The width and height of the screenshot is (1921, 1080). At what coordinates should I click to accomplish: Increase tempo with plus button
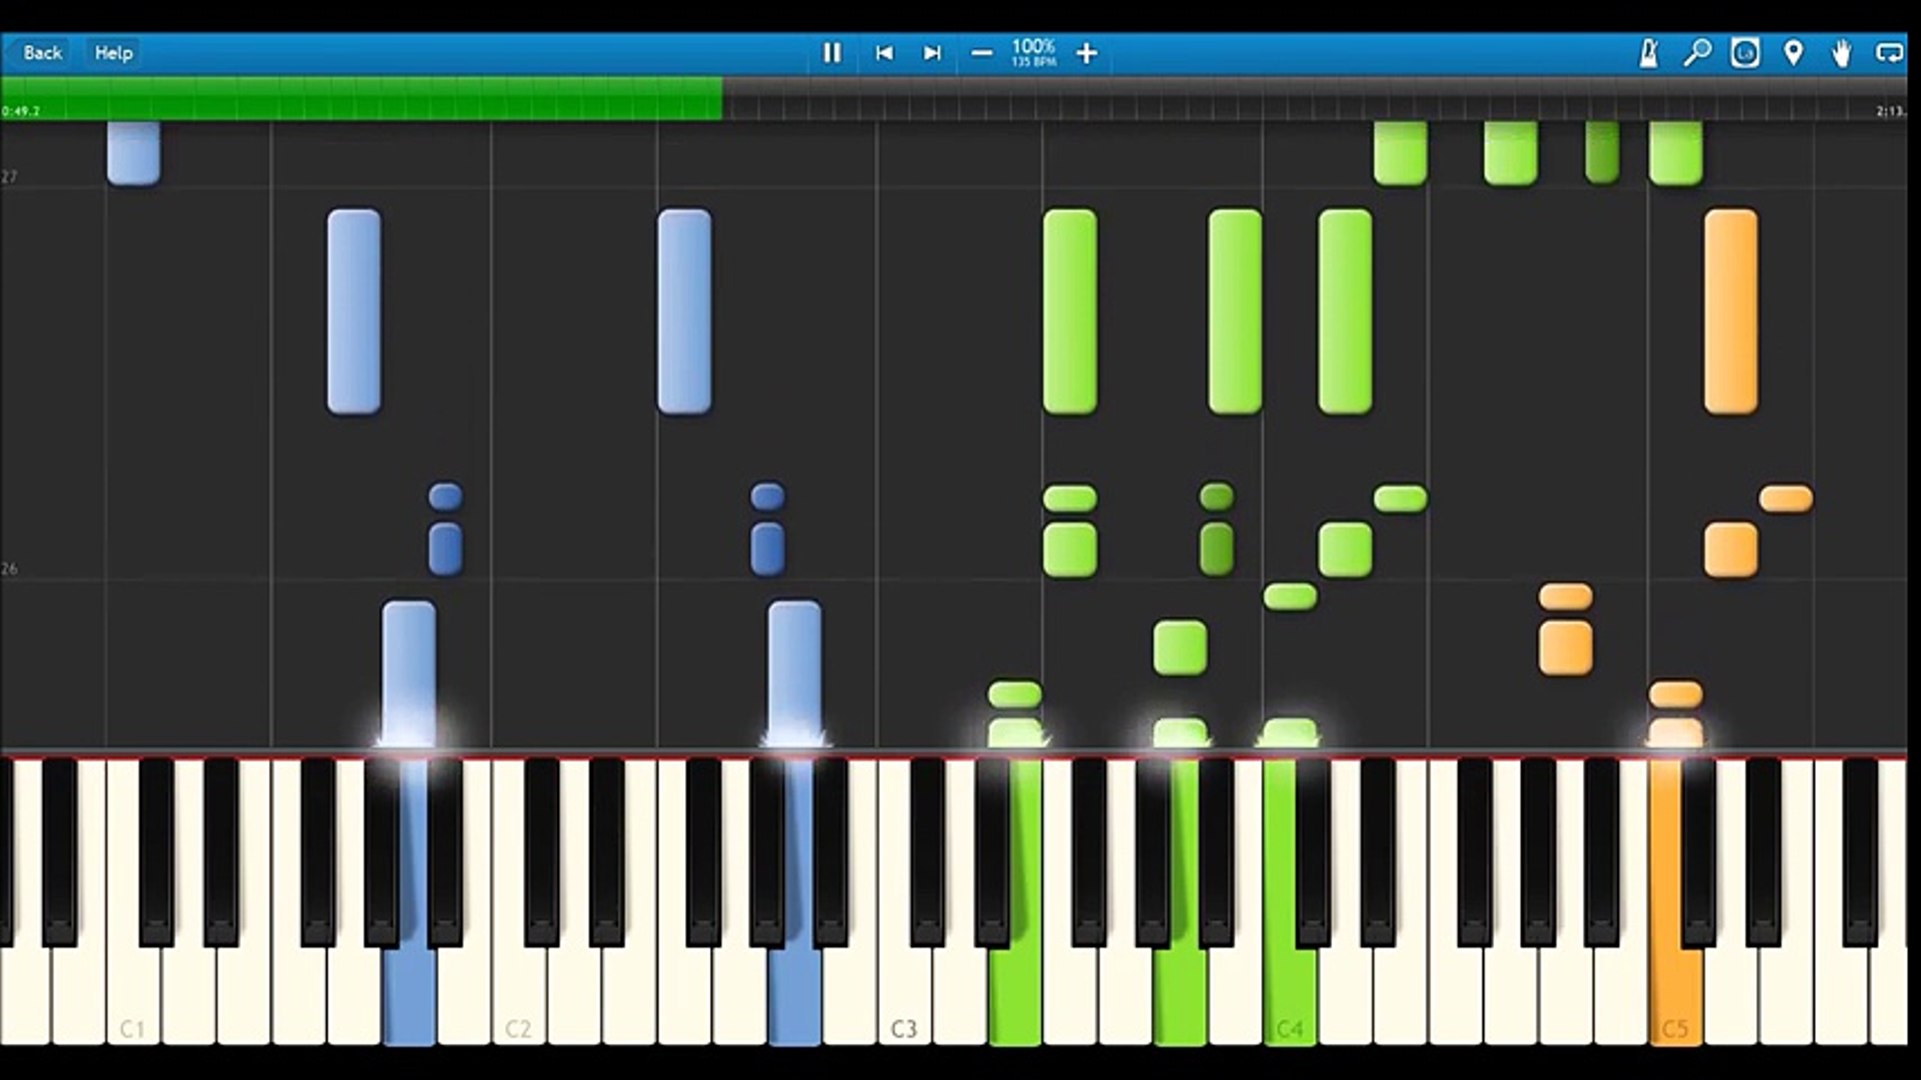point(1087,53)
